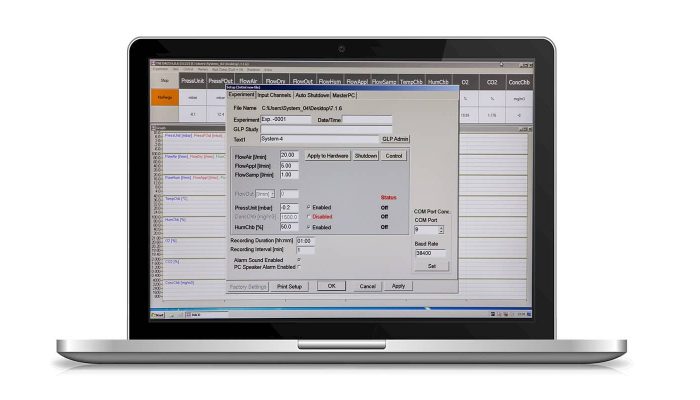The width and height of the screenshot is (700, 400).
Task: Click the Control button
Action: pos(393,156)
